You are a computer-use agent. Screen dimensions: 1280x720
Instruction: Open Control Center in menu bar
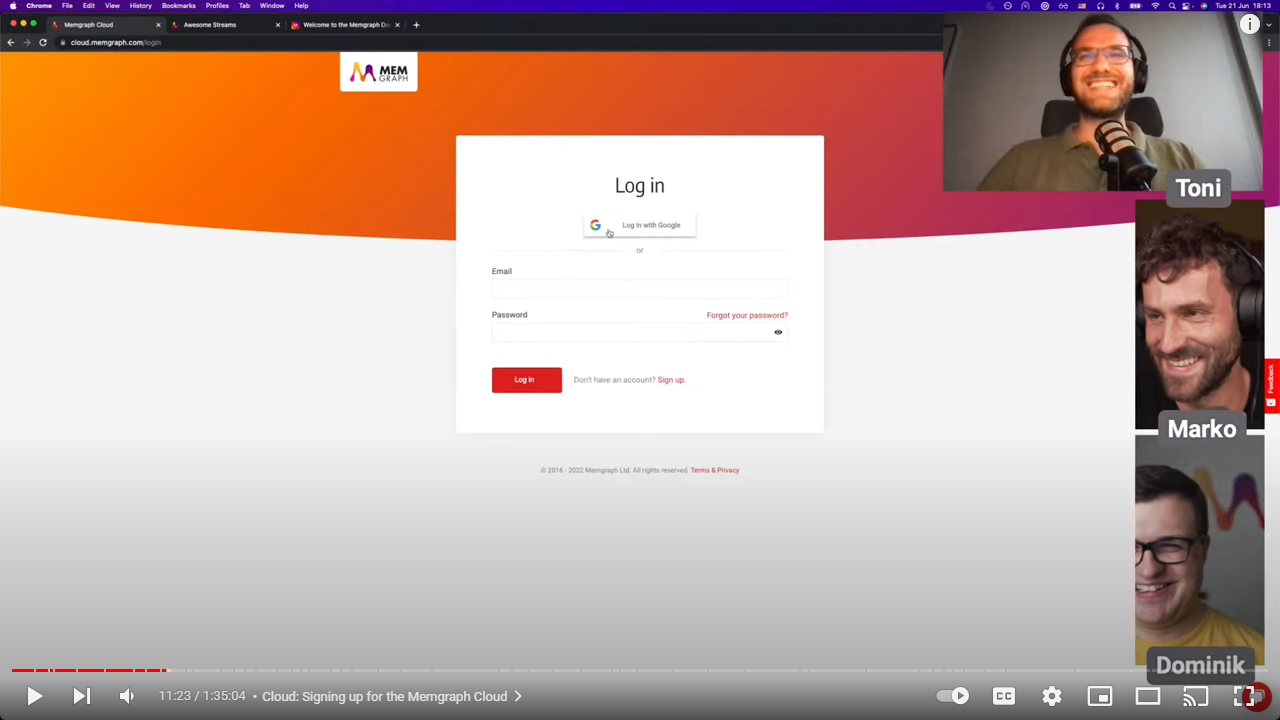pyautogui.click(x=1187, y=6)
